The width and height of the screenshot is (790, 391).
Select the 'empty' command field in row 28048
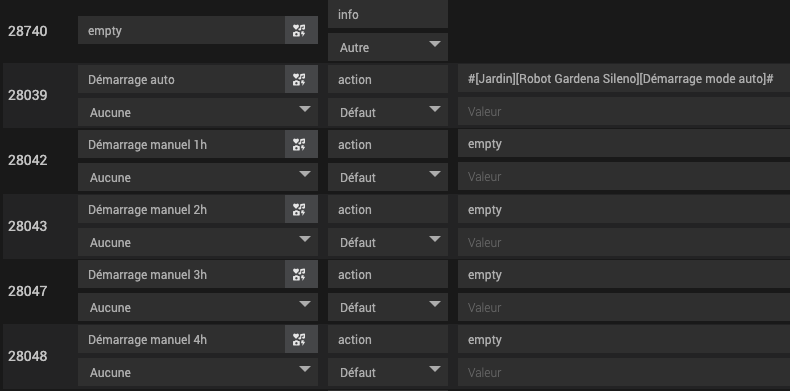(624, 340)
